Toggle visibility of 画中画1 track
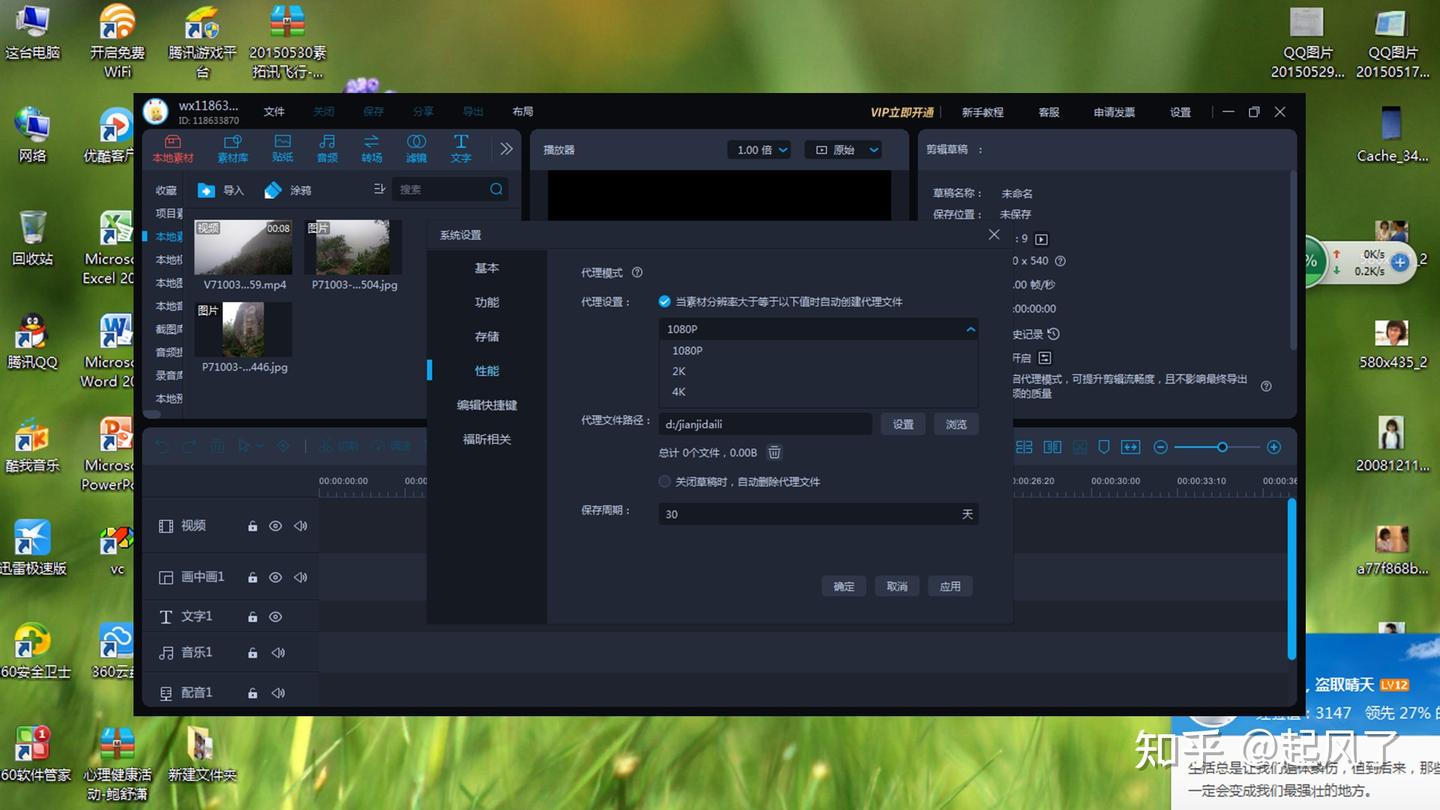The height and width of the screenshot is (810, 1440). [275, 577]
